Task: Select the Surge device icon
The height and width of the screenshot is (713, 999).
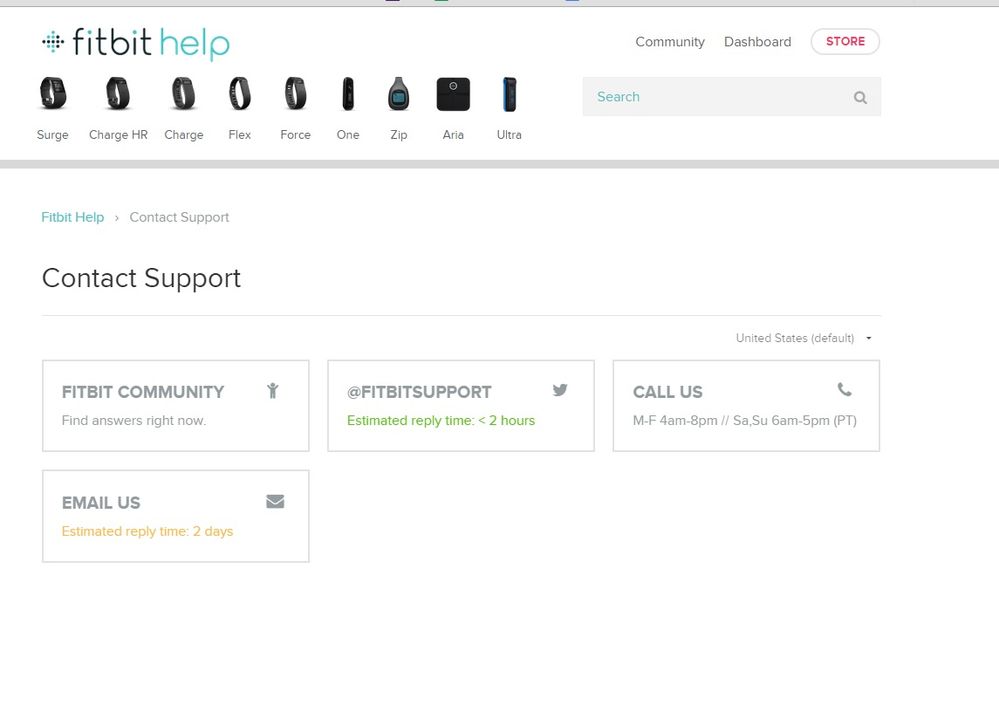Action: coord(53,94)
